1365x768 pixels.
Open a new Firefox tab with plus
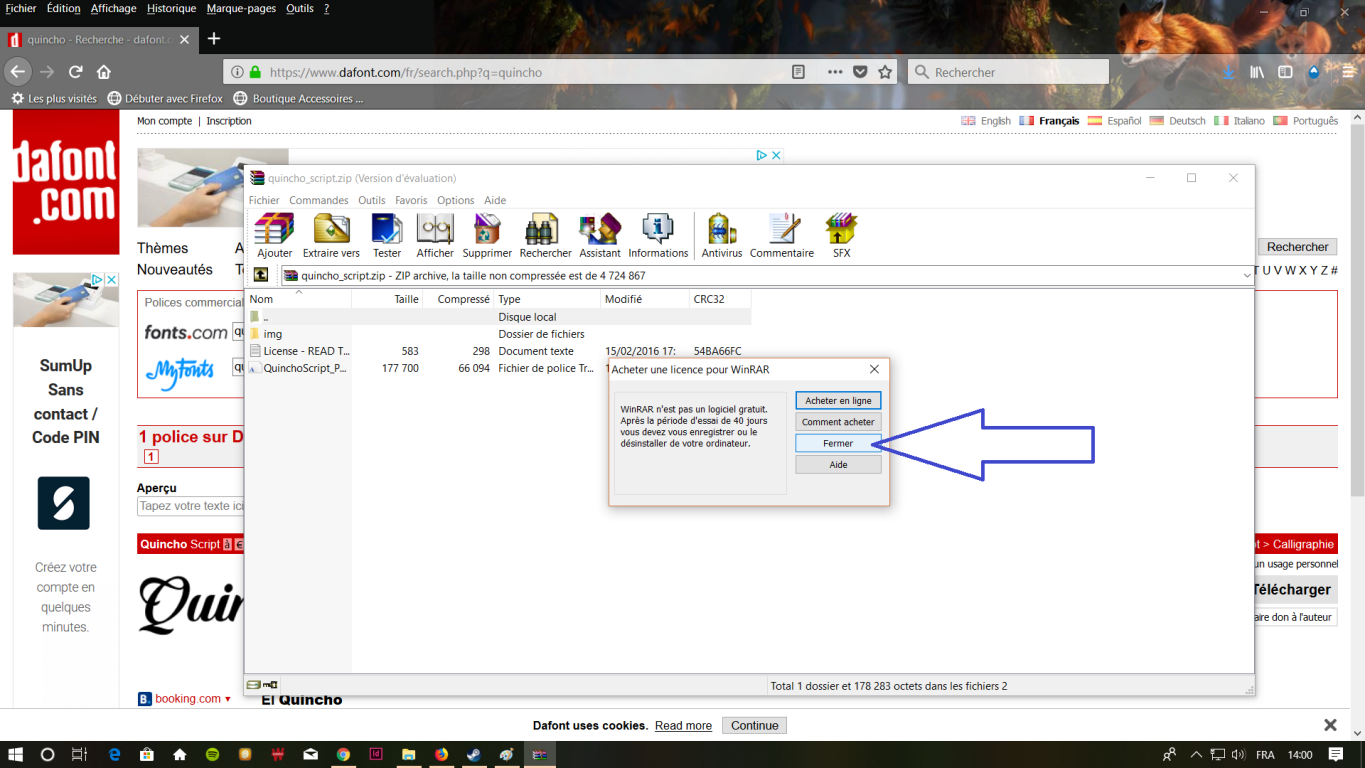point(214,39)
